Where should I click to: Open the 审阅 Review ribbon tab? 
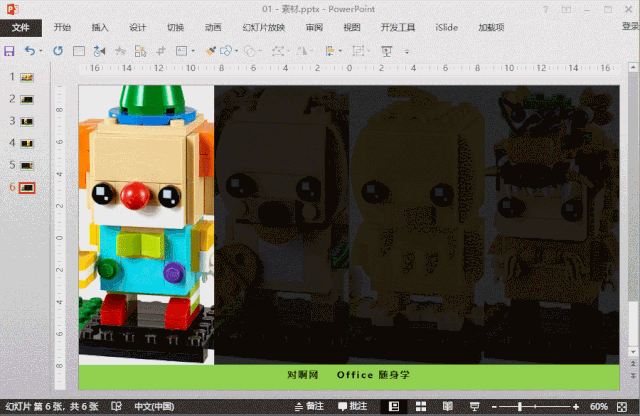[x=314, y=27]
